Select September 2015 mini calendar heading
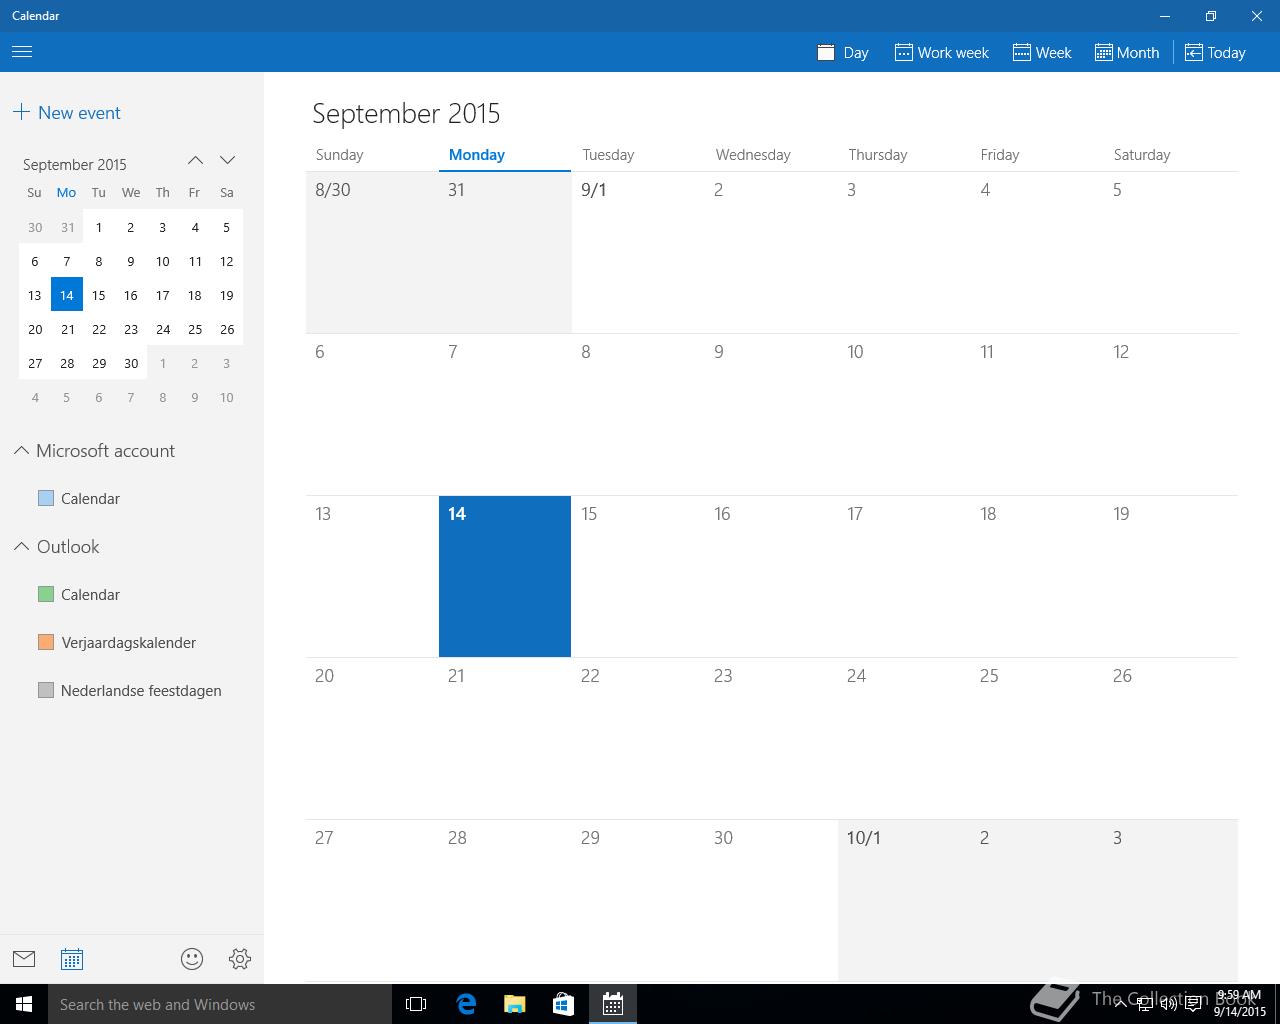This screenshot has width=1280, height=1024. point(75,164)
